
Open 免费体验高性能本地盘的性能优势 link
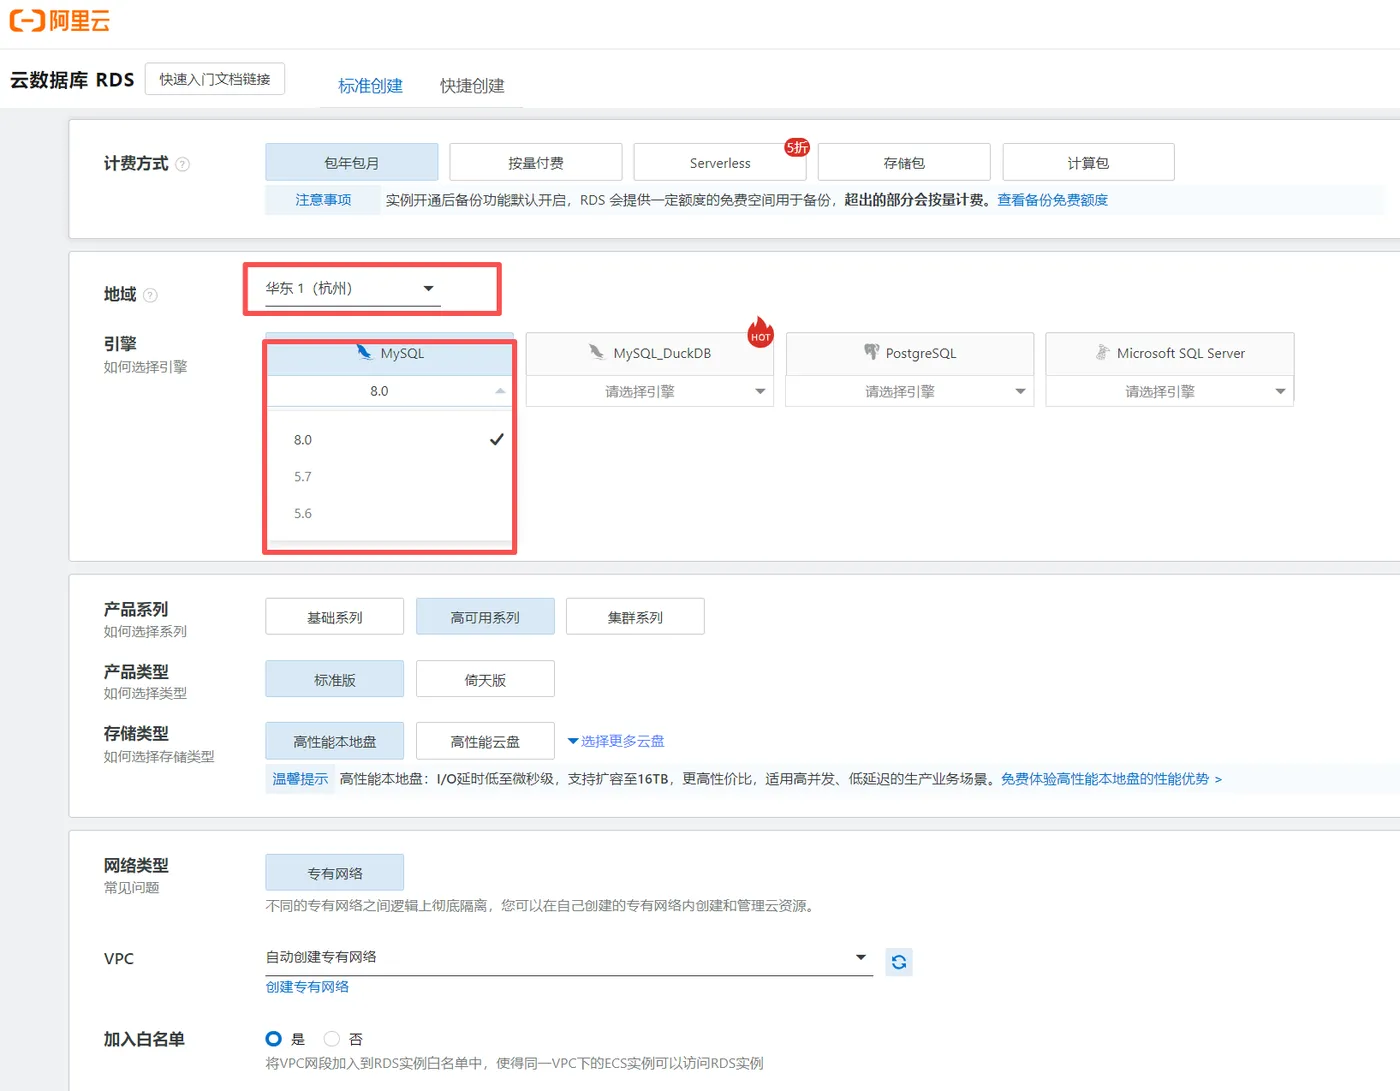click(x=1111, y=779)
